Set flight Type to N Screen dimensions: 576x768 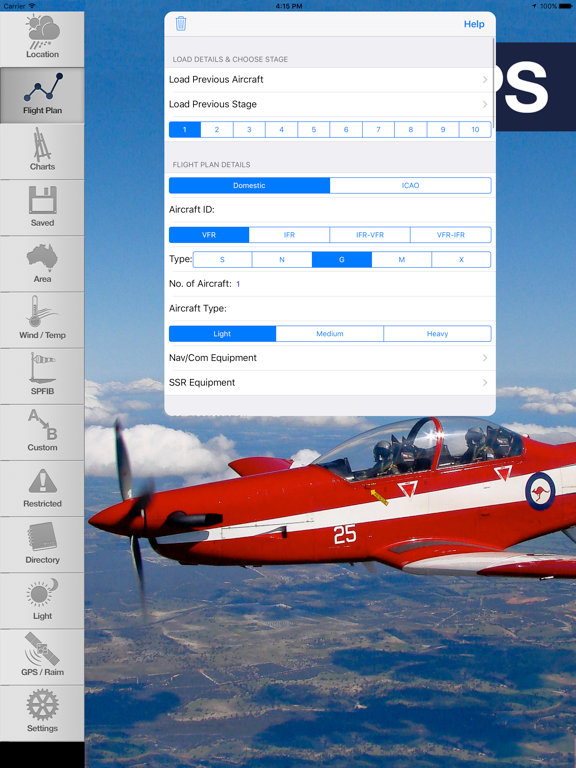coord(282,260)
